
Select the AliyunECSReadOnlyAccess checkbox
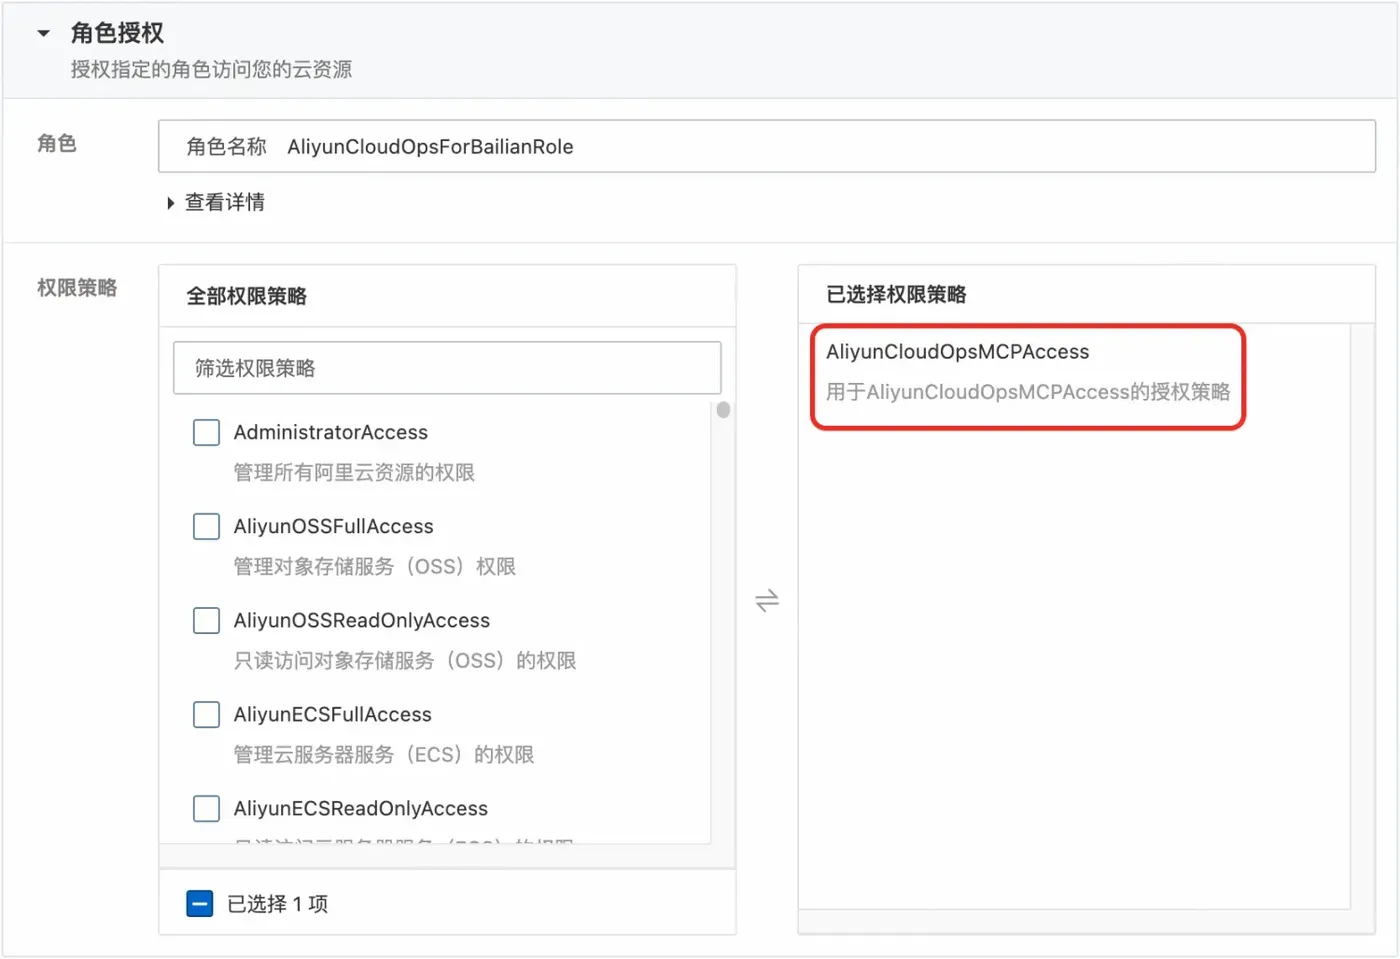(206, 808)
